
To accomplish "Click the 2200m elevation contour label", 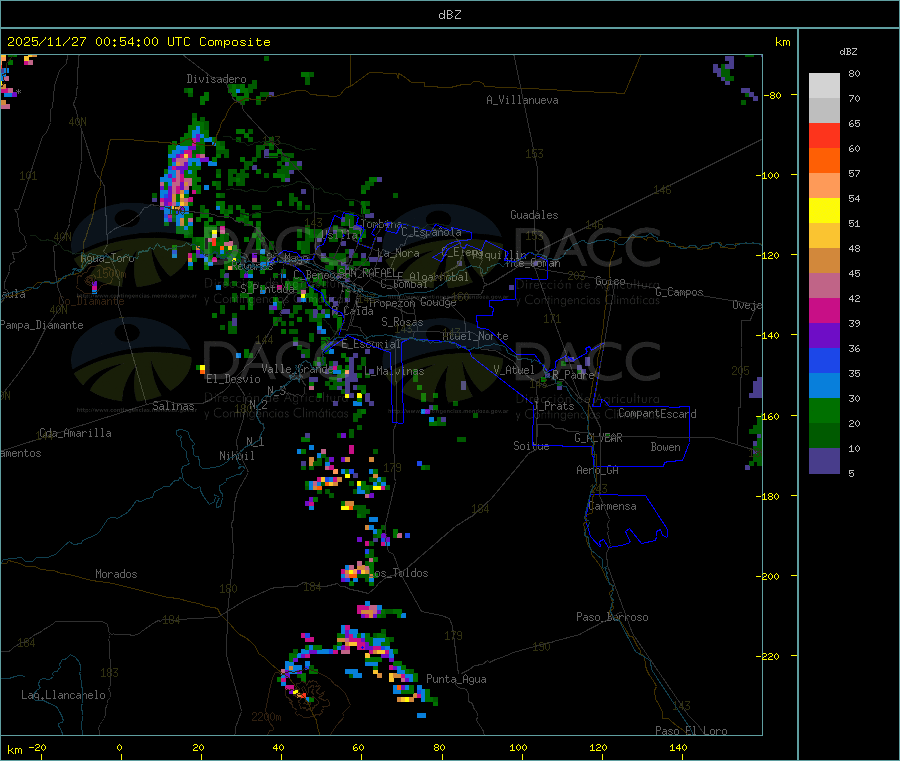I will pos(266,717).
